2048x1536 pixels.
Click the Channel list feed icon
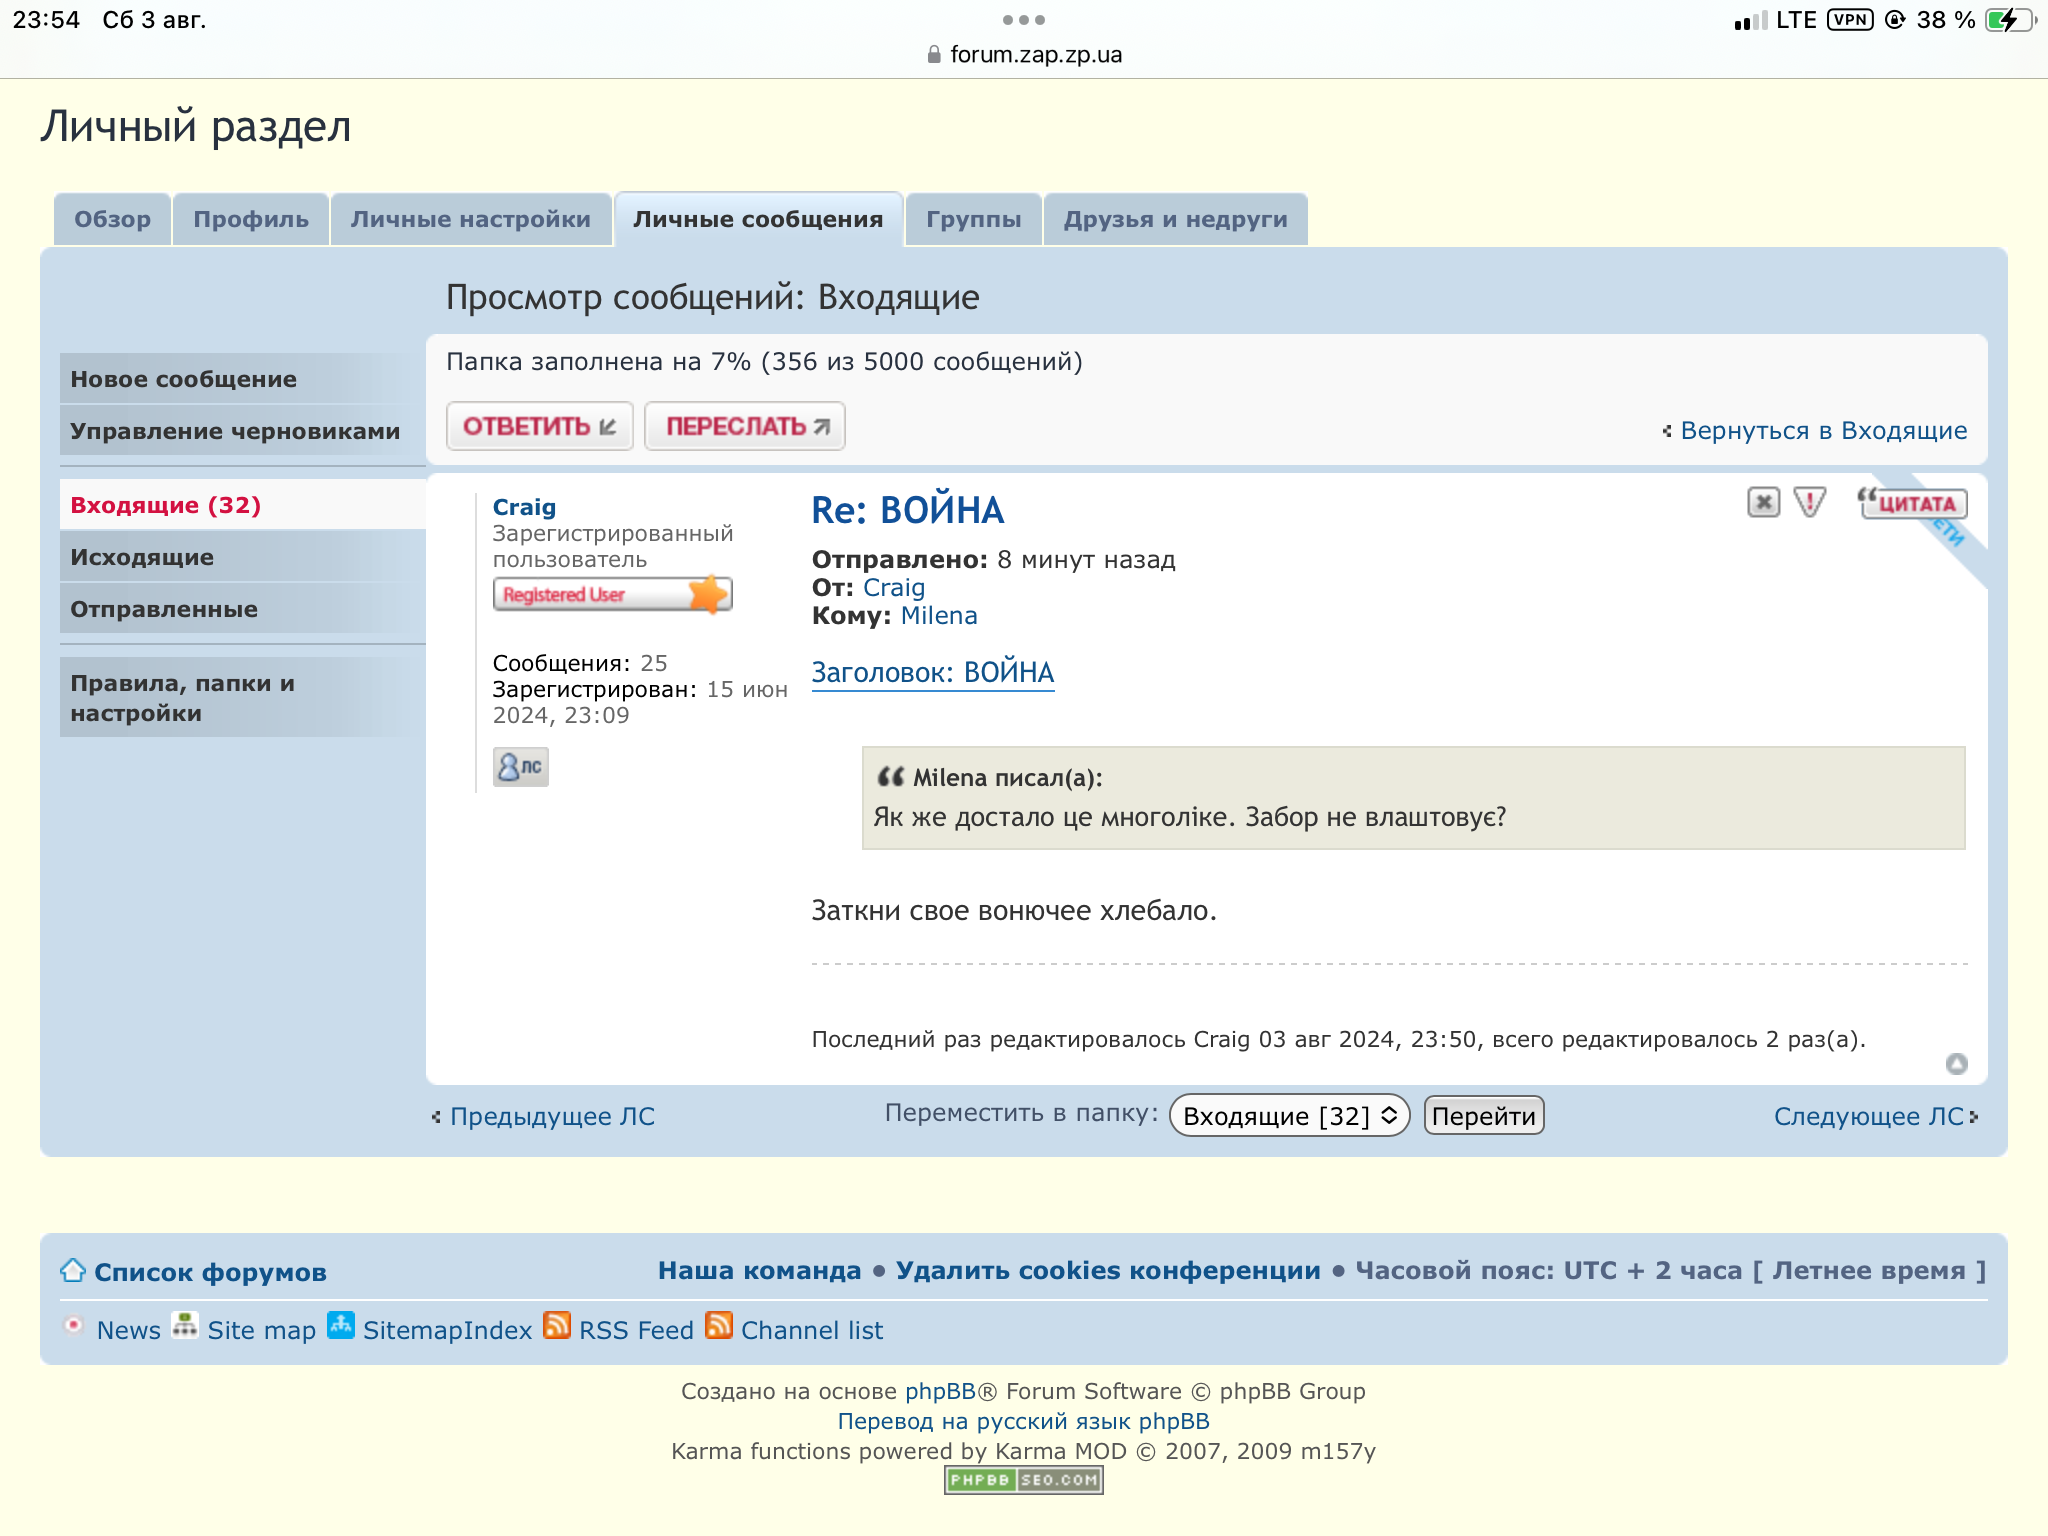click(x=719, y=1326)
